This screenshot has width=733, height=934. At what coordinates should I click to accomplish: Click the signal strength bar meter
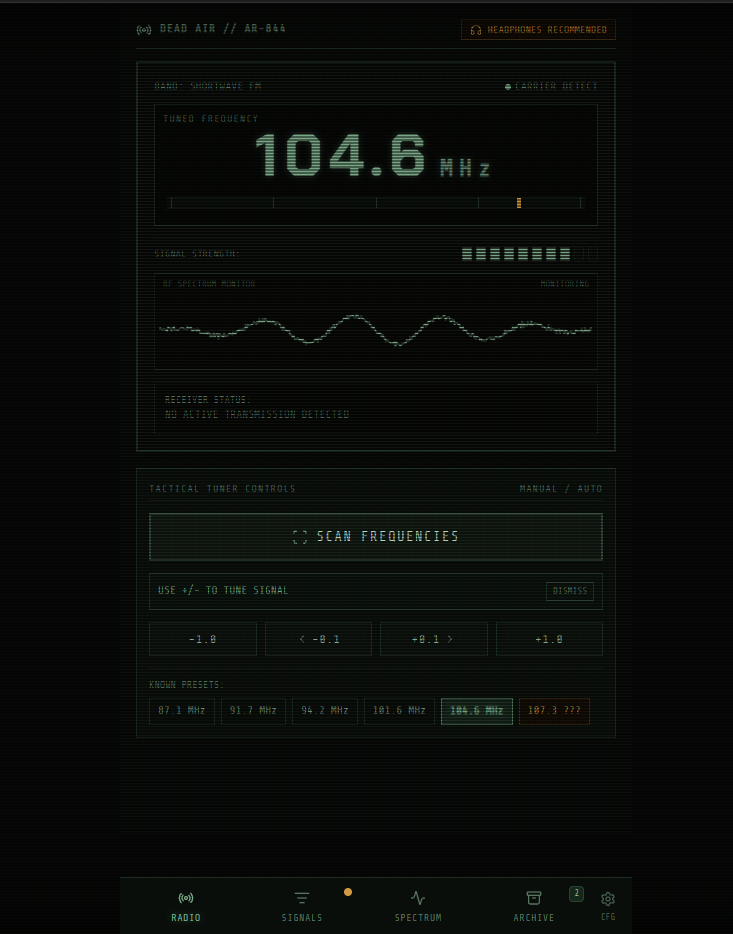[529, 254]
